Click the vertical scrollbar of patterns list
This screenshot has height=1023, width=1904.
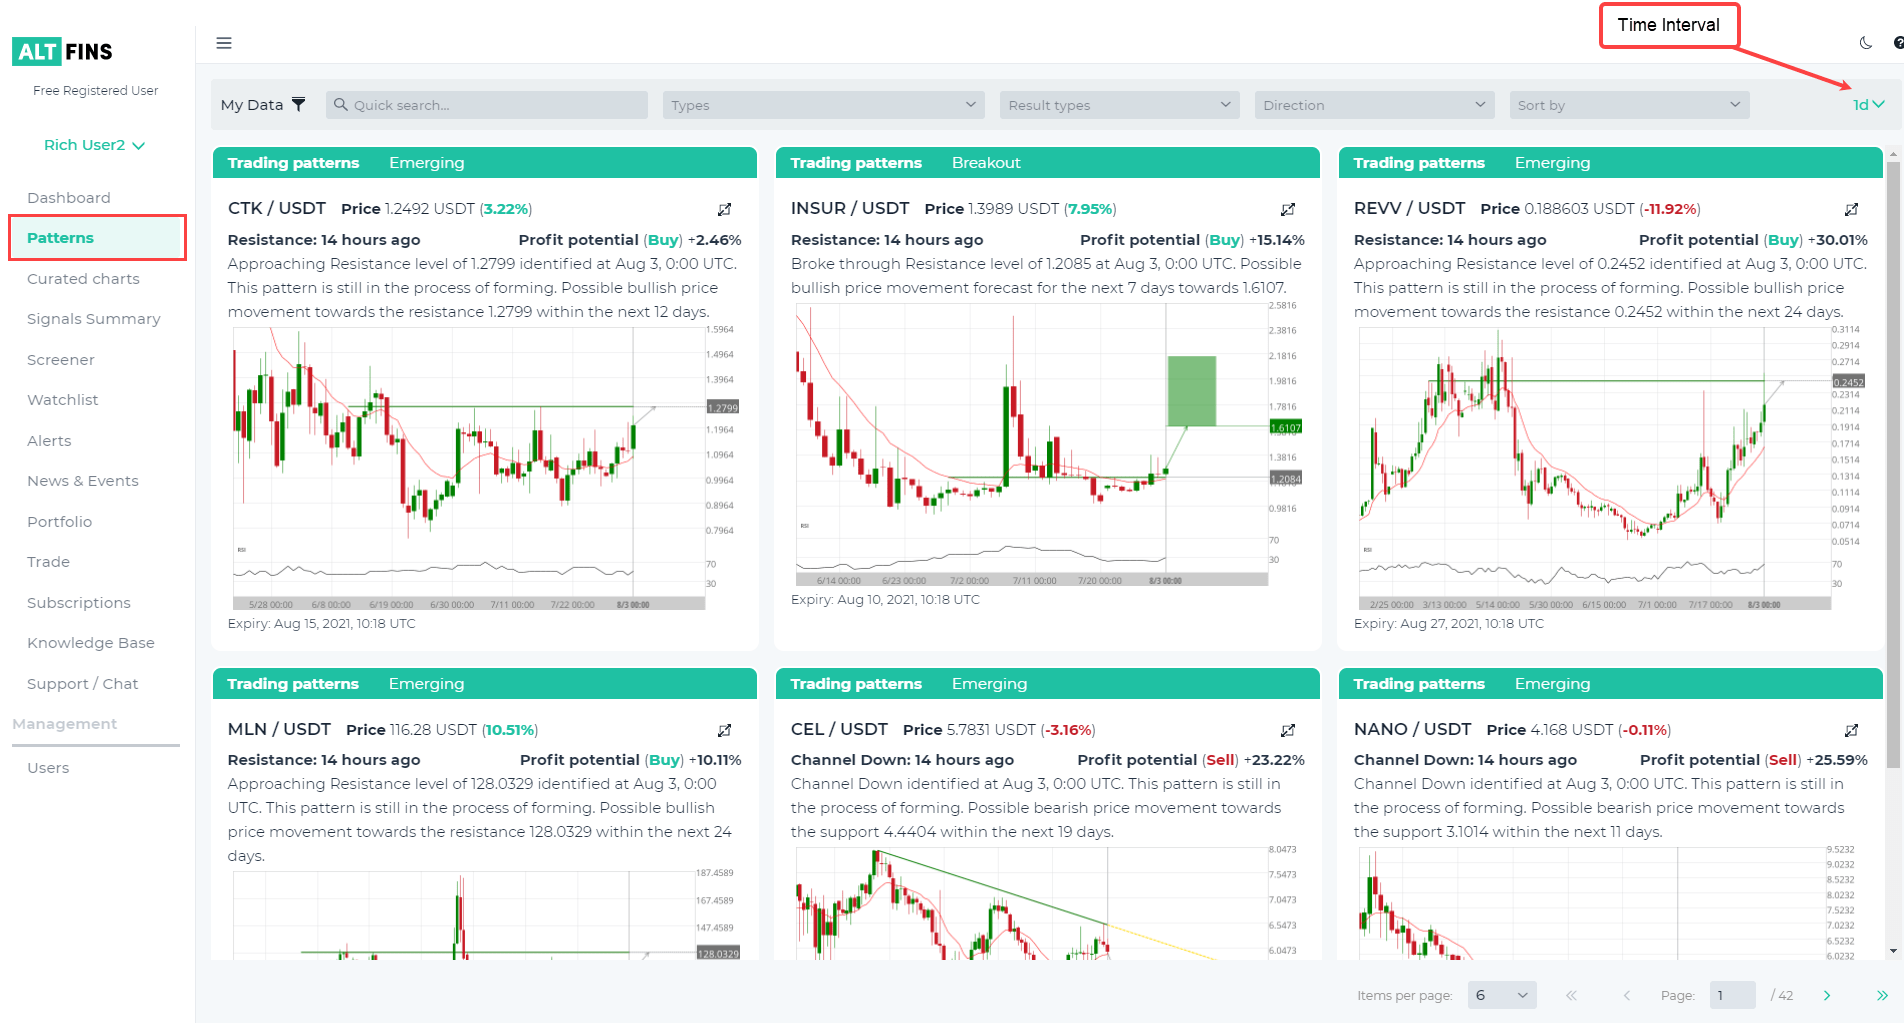(x=1893, y=465)
